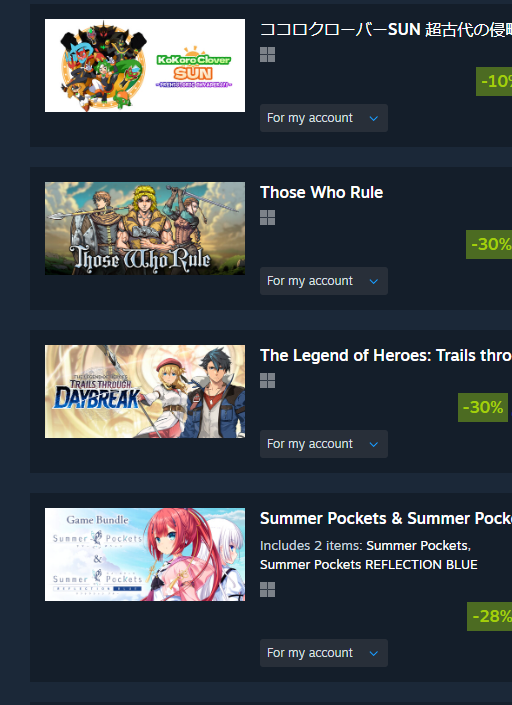Screen dimensions: 512x705
Task: Click Windows platform icon under Those Who Rule
Action: pos(267,218)
